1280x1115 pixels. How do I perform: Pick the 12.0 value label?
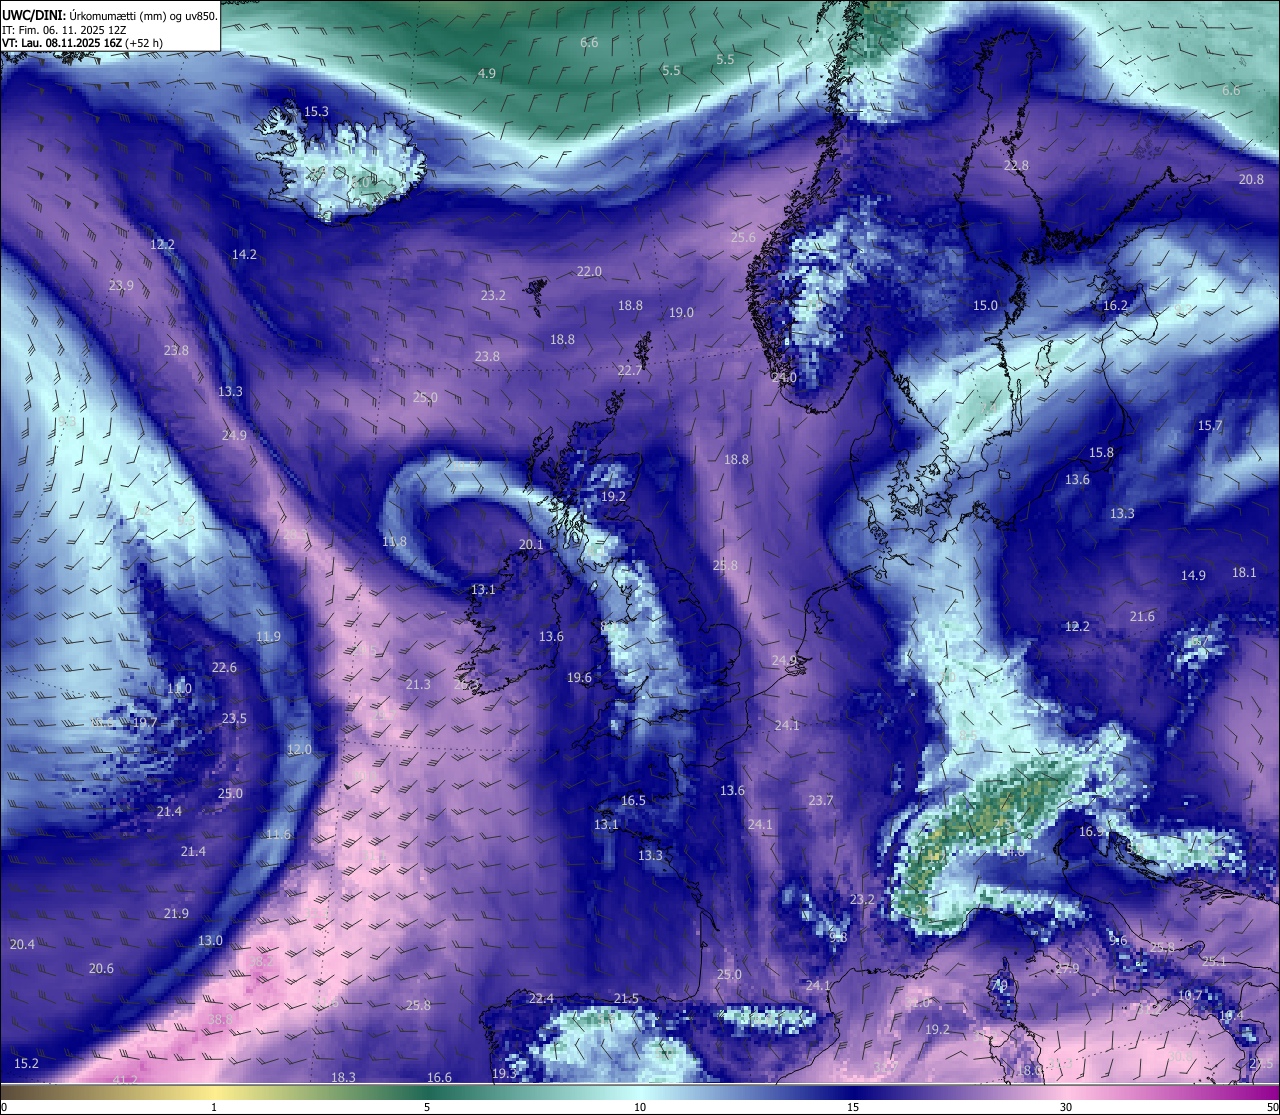click(x=299, y=750)
